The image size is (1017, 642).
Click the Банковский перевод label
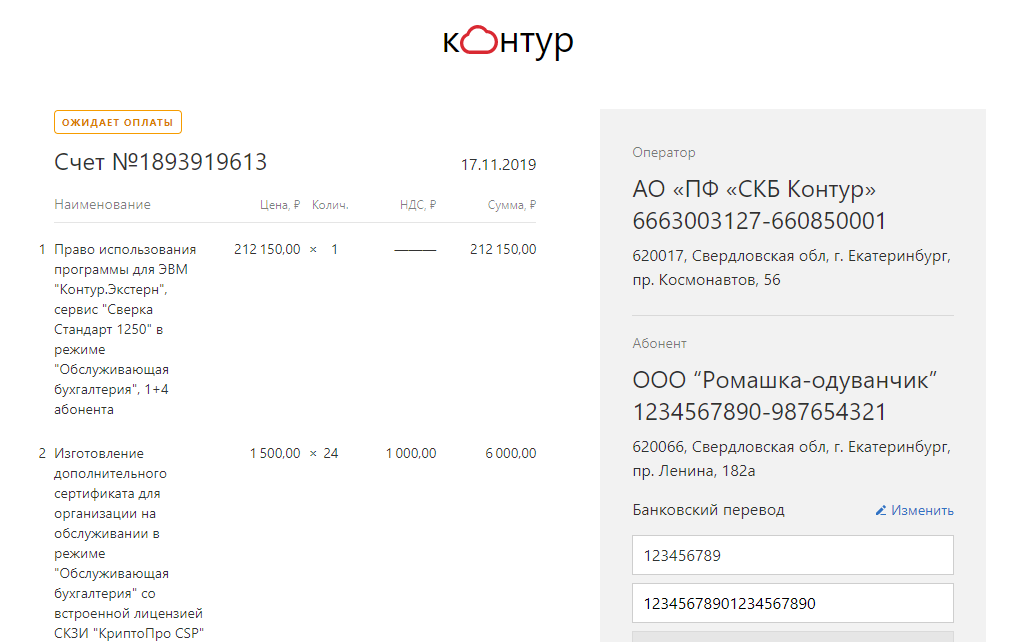point(708,510)
